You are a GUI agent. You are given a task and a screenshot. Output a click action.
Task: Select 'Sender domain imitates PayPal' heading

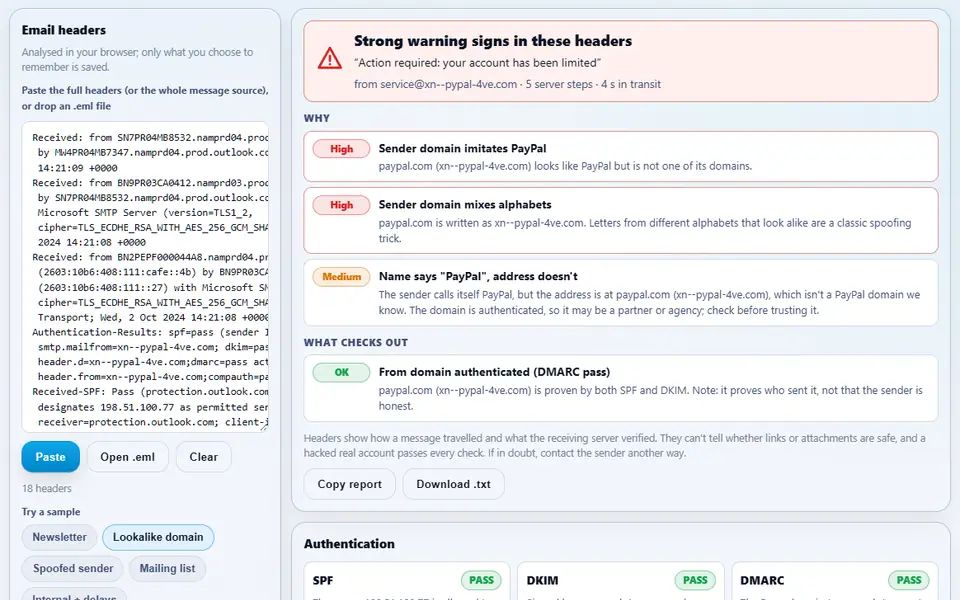[462, 148]
